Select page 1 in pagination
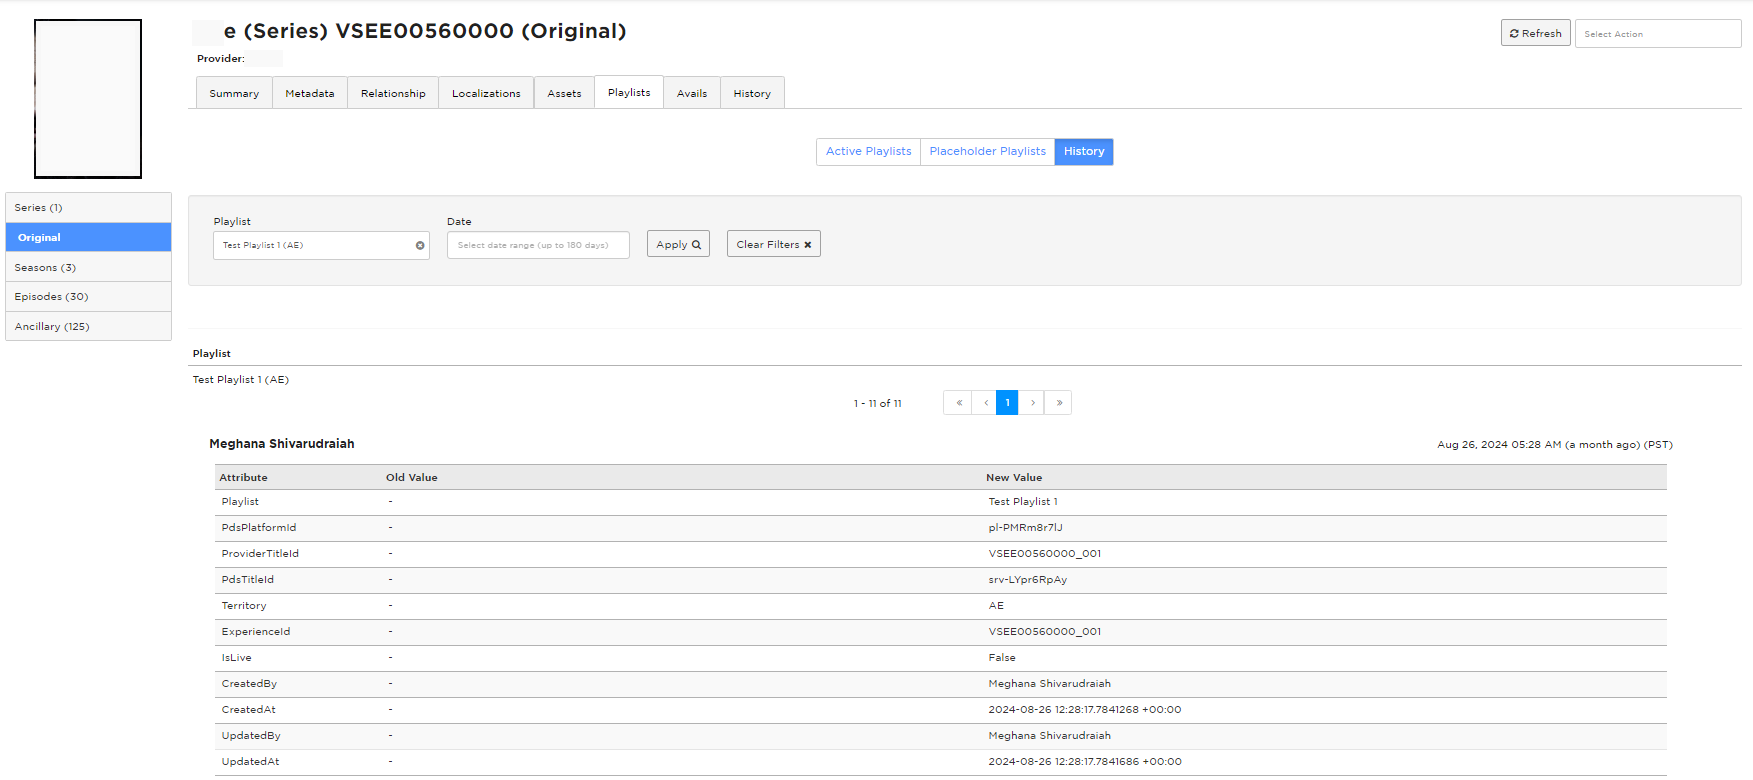The image size is (1753, 780). (1007, 403)
